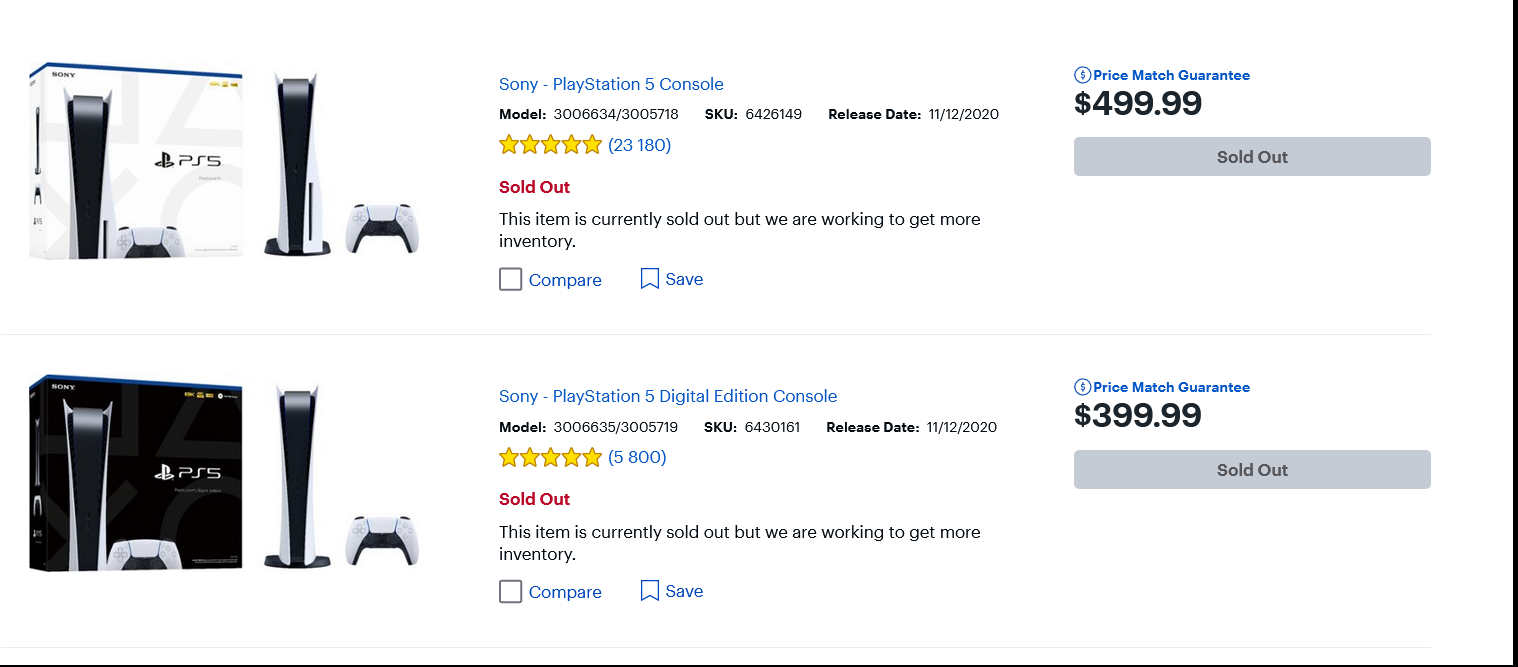Click the white PS5 Console box thumbnail
This screenshot has height=667, width=1518.
137,162
